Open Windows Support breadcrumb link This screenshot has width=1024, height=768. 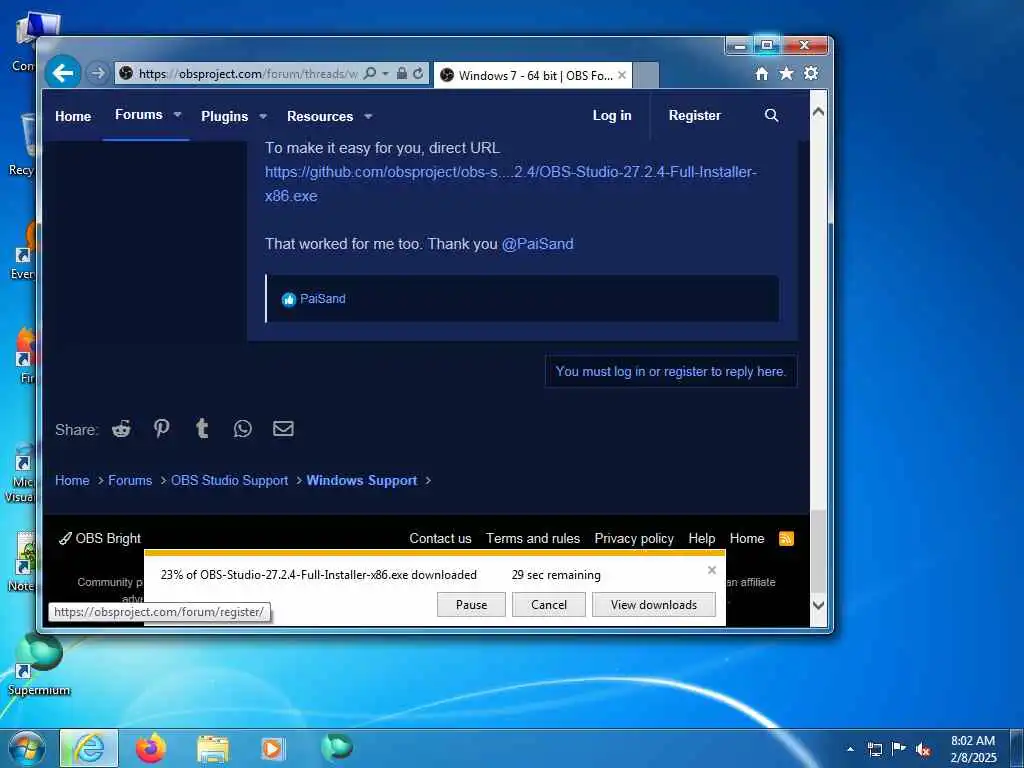click(x=362, y=481)
